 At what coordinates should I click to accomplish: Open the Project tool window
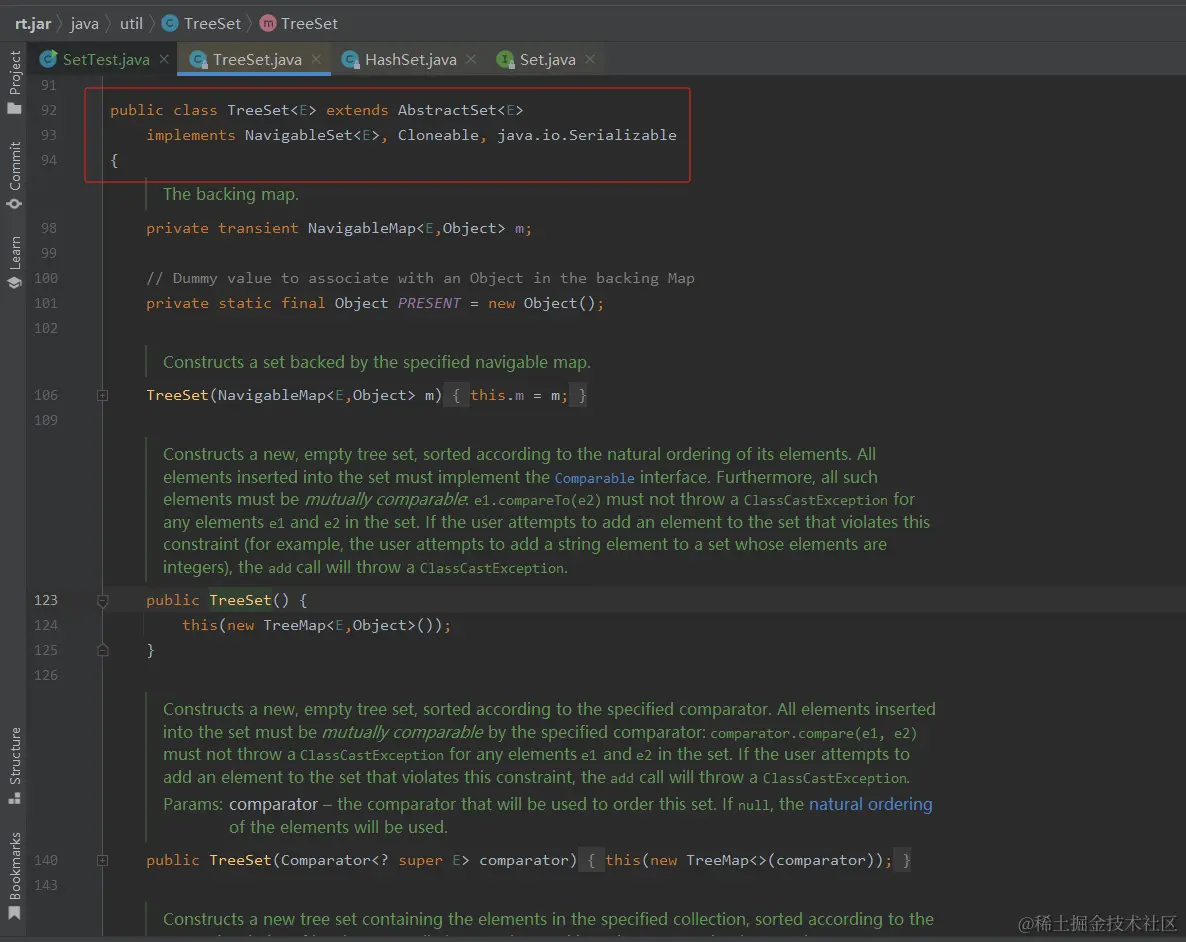(14, 82)
